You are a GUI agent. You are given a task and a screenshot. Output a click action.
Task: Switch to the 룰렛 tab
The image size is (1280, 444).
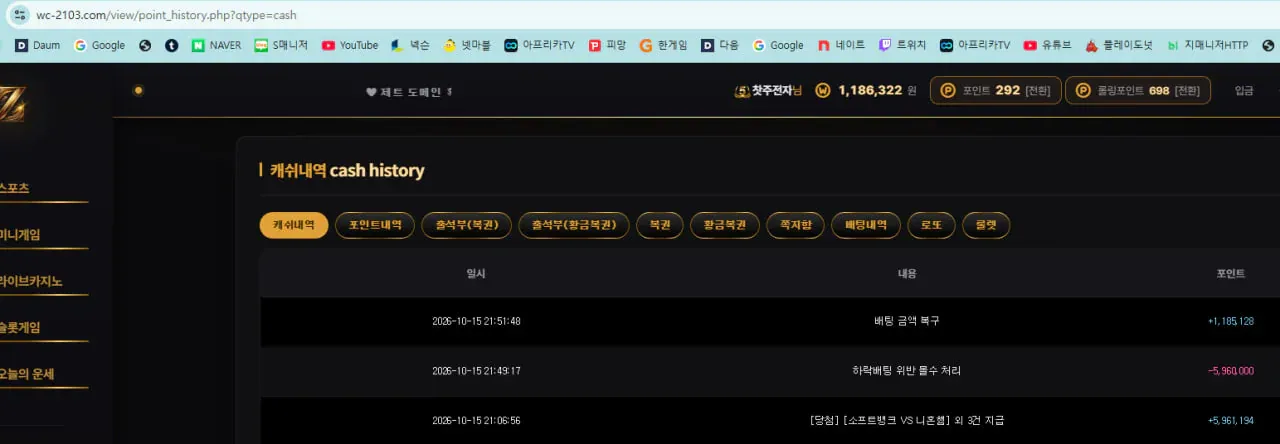coord(986,225)
